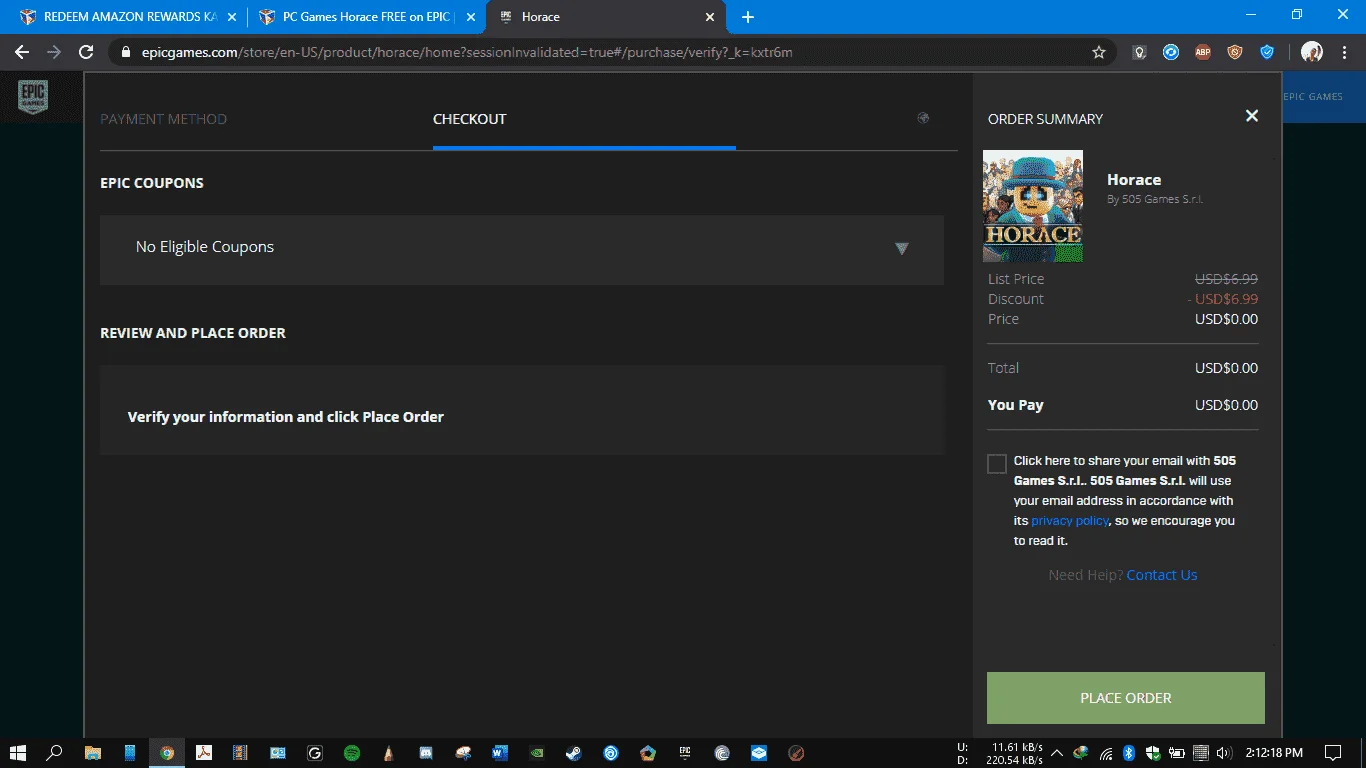Screen dimensions: 1366x768
Task: Launch Spotify from taskbar
Action: pyautogui.click(x=351, y=753)
